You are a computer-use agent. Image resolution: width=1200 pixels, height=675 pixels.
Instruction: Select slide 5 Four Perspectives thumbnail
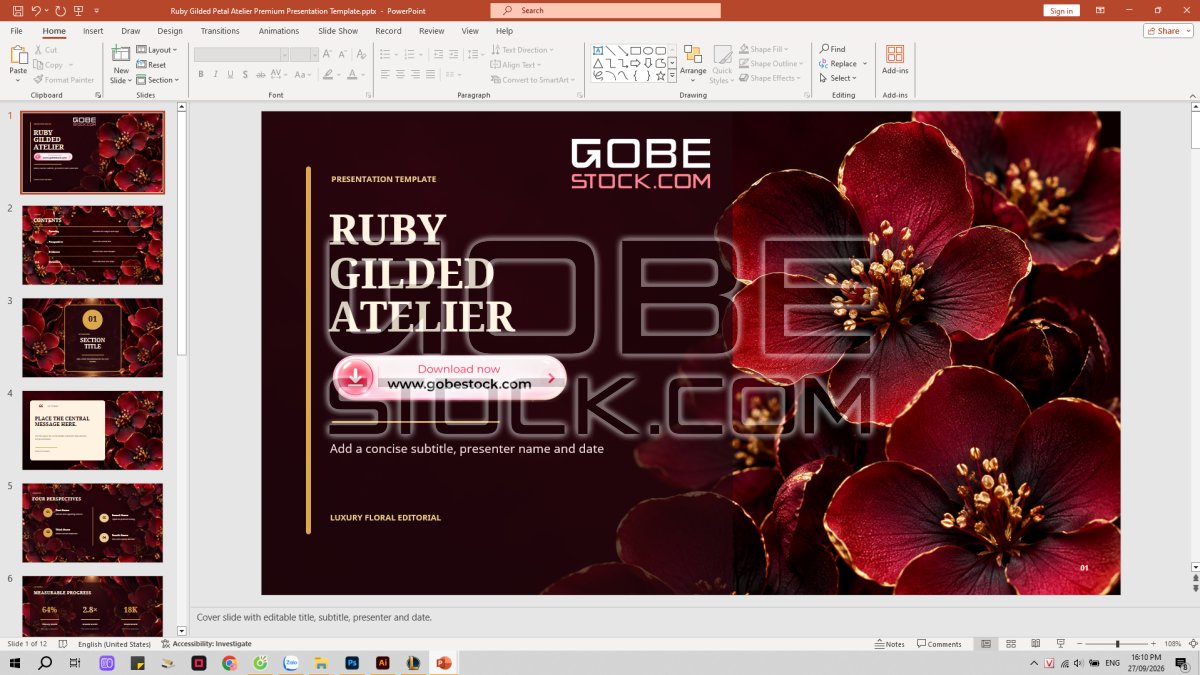click(92, 523)
